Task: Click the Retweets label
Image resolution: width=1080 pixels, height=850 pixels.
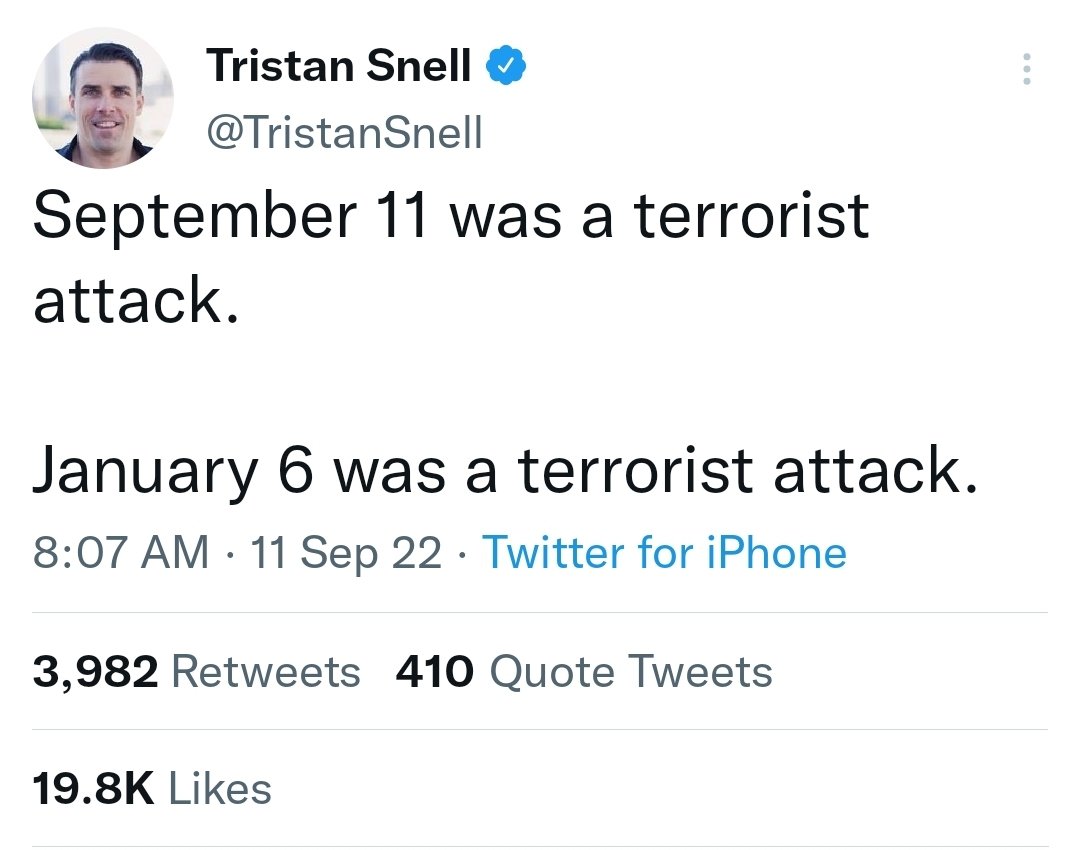Action: coord(266,672)
